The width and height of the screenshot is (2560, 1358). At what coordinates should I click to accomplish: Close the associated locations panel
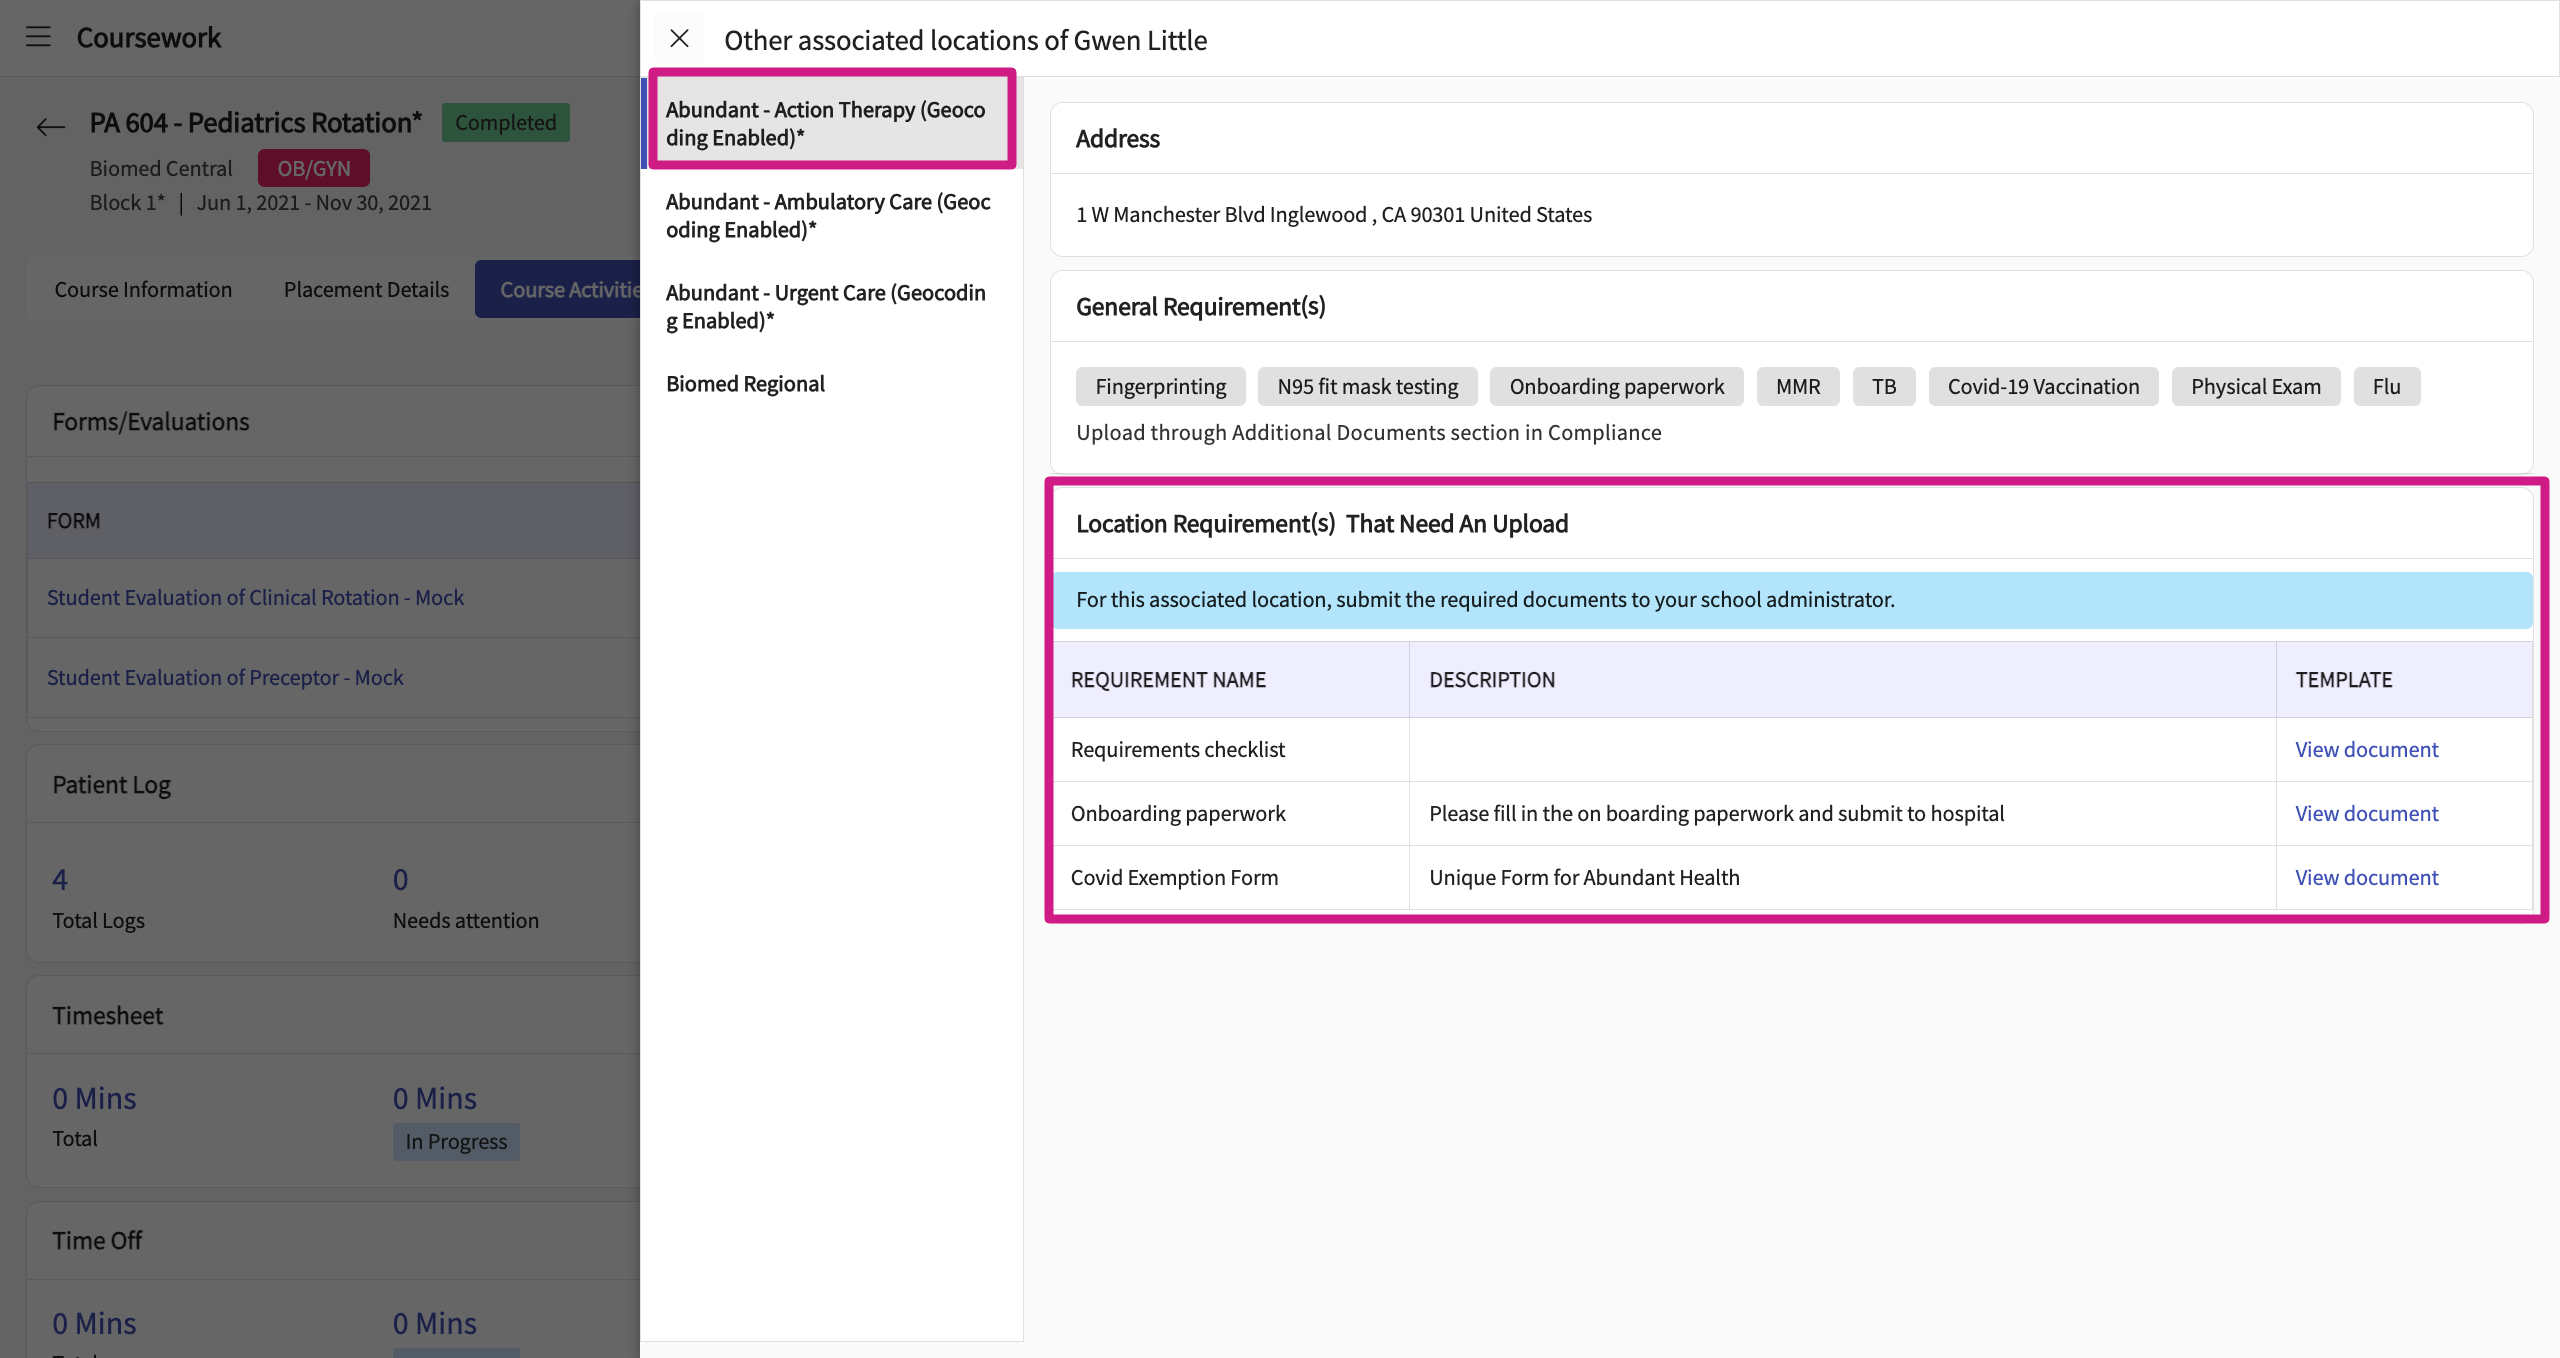[679, 39]
